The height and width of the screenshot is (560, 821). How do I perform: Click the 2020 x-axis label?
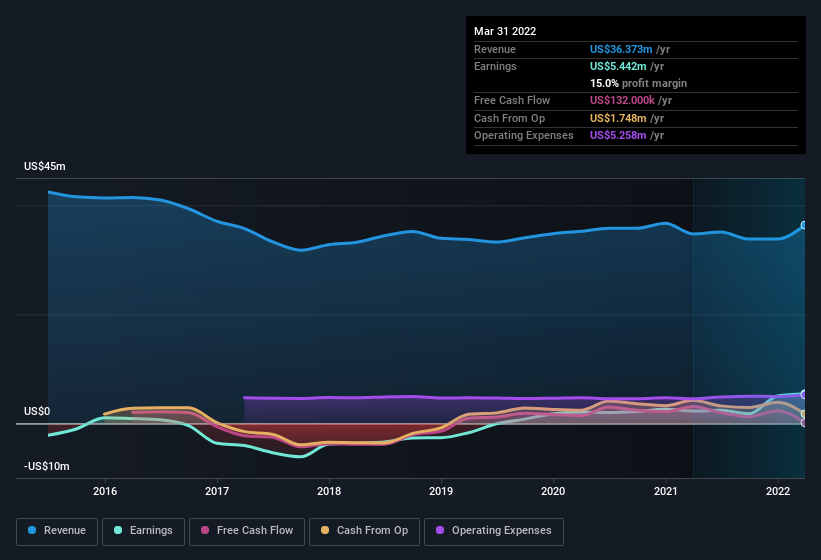(x=553, y=491)
